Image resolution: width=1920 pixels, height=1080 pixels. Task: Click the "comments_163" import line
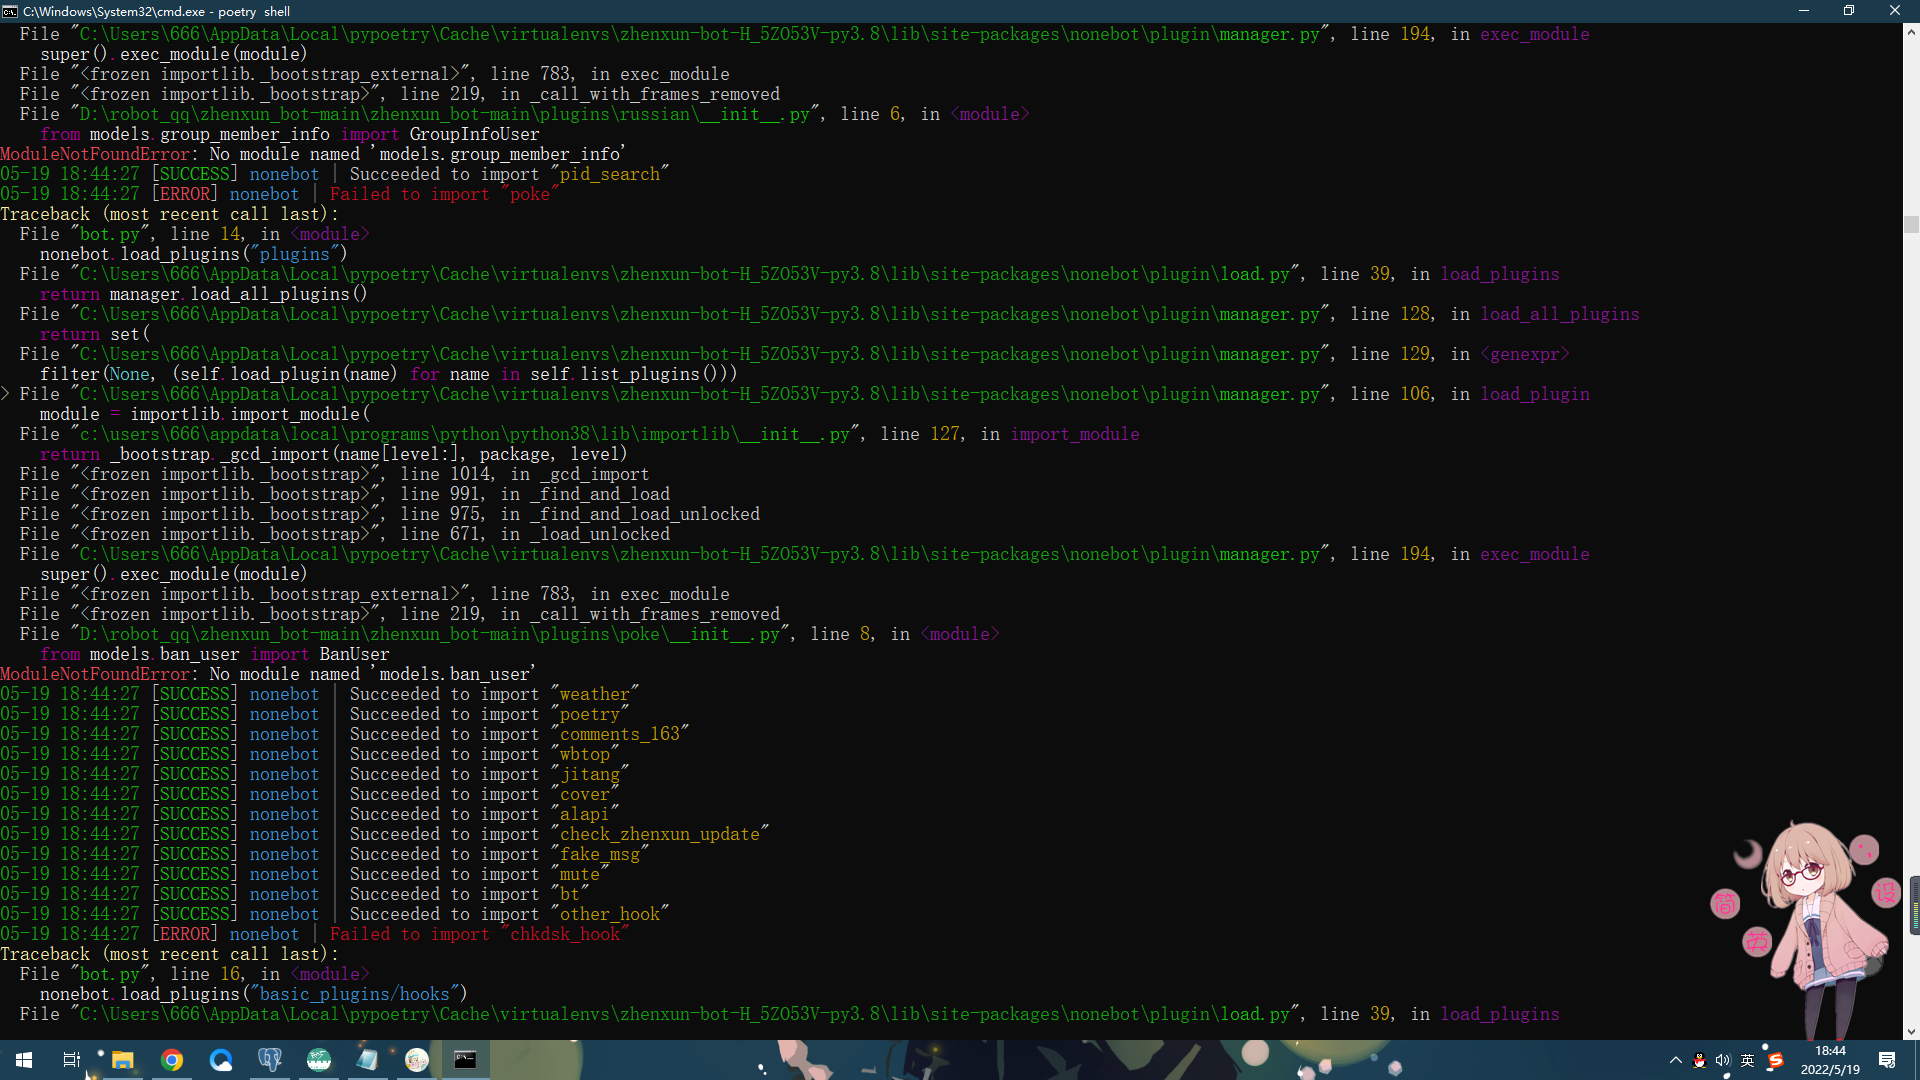344,734
